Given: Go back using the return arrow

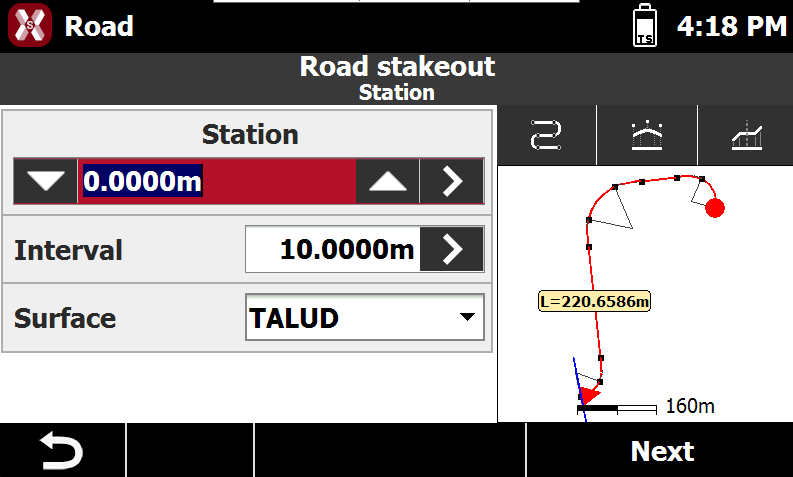Looking at the screenshot, I should click(62, 450).
